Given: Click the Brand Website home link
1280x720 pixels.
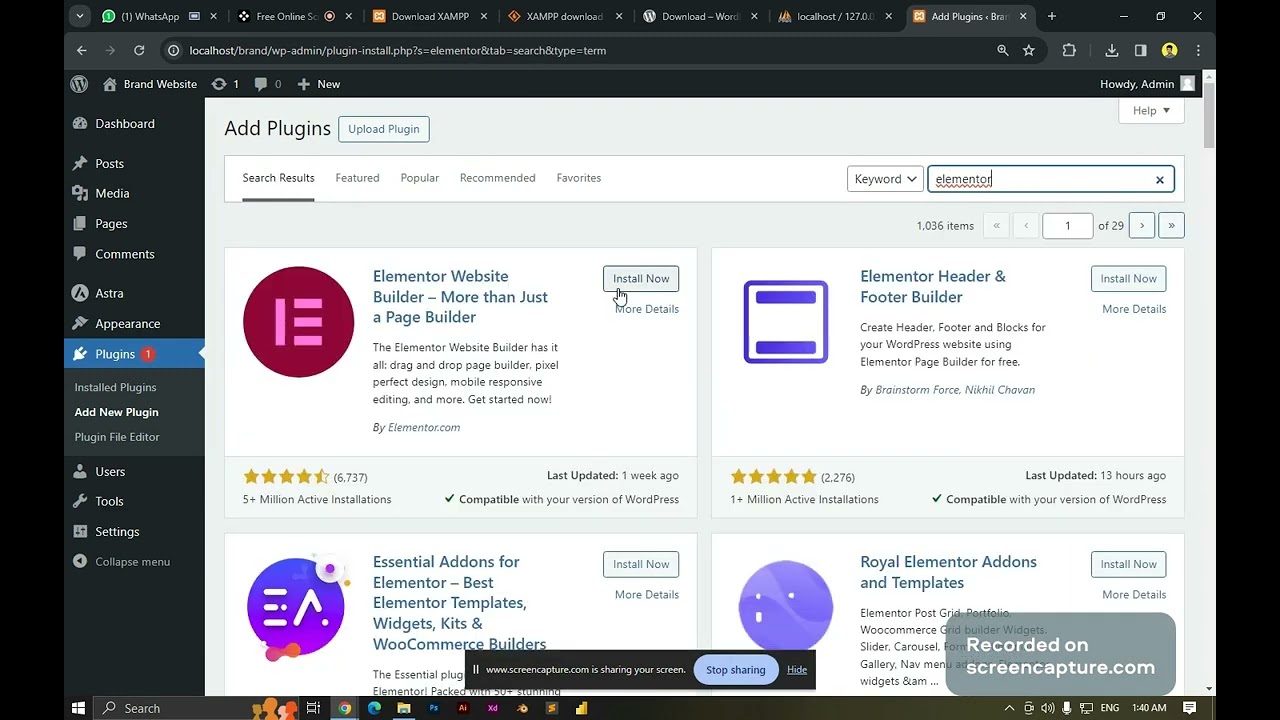Looking at the screenshot, I should pyautogui.click(x=150, y=84).
